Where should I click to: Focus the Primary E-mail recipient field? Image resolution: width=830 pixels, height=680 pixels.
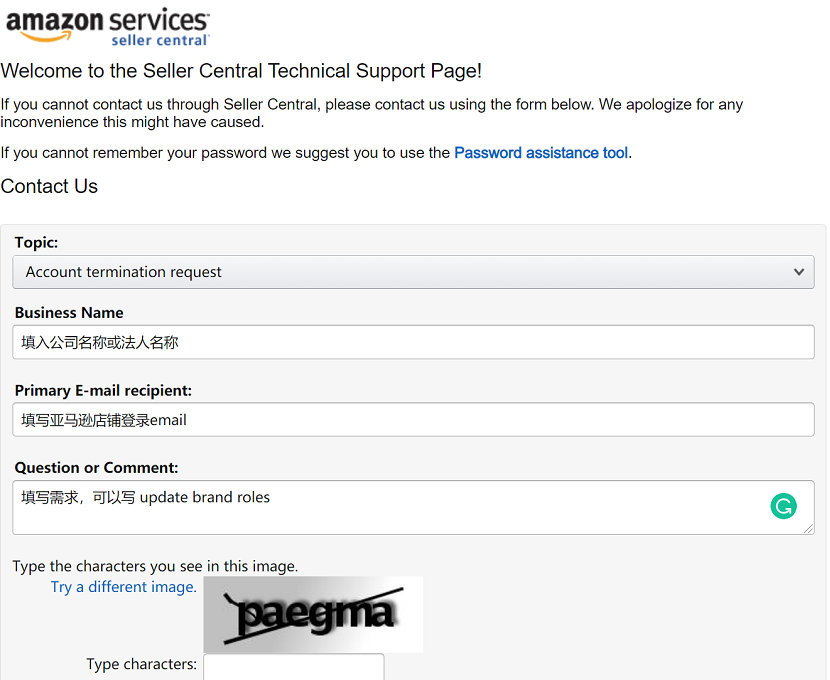[x=413, y=420]
